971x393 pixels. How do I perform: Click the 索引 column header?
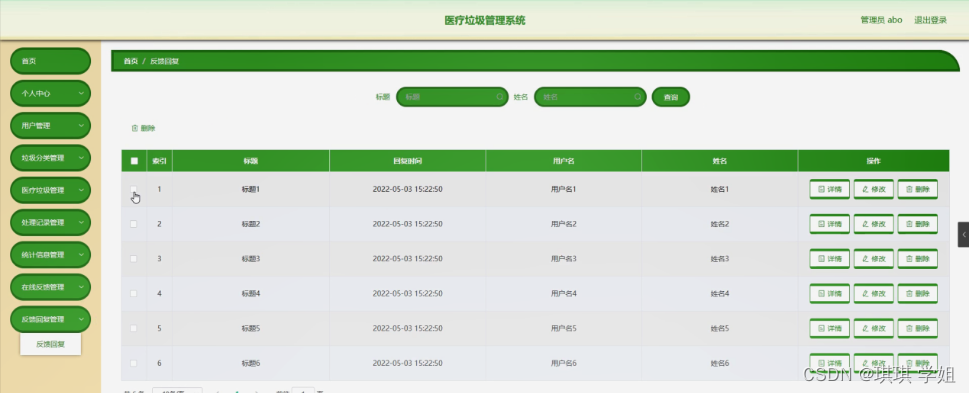pyautogui.click(x=159, y=161)
